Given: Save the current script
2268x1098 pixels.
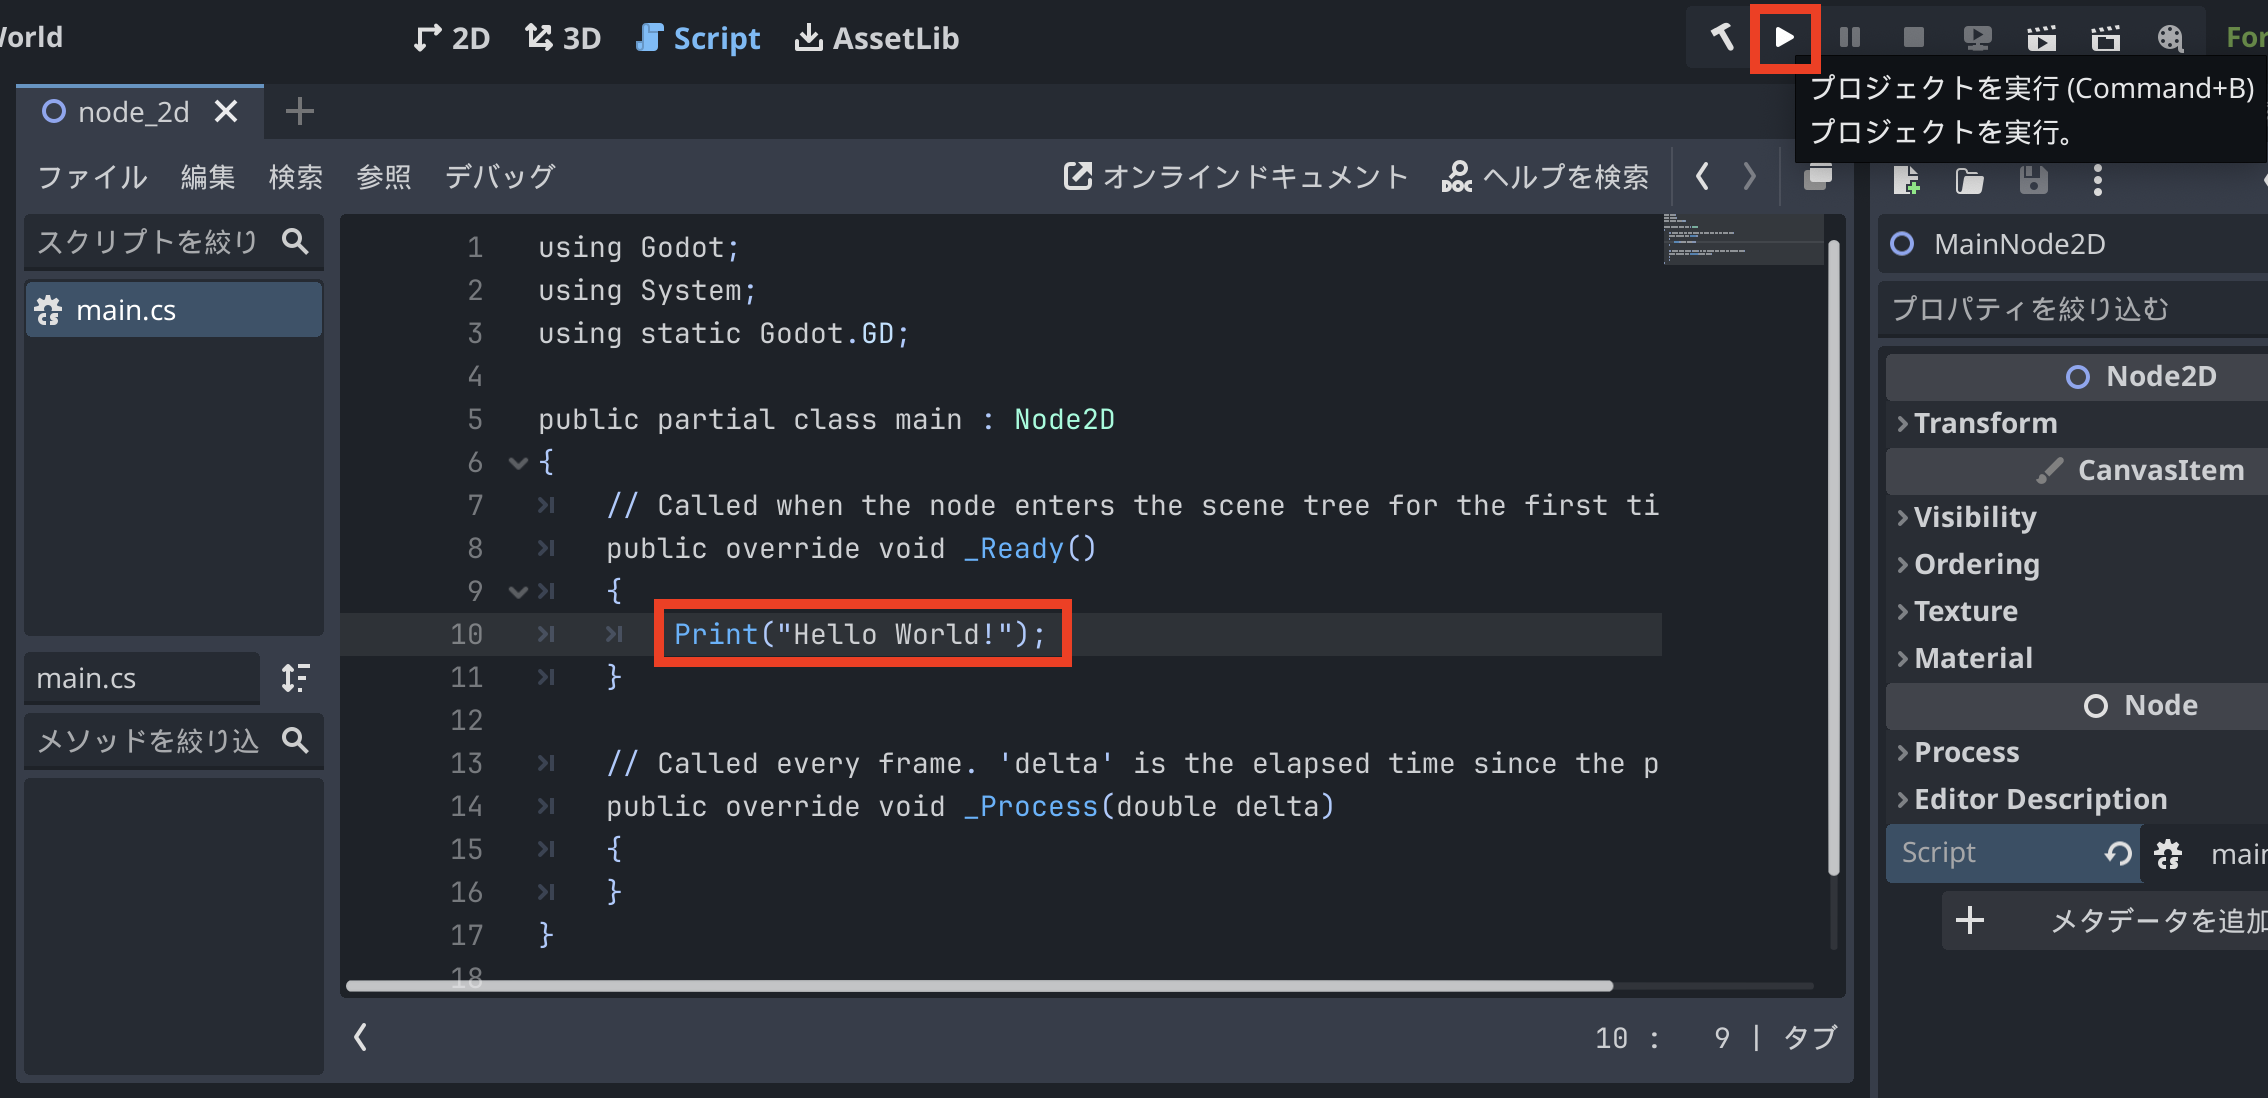Looking at the screenshot, I should click(x=2033, y=181).
